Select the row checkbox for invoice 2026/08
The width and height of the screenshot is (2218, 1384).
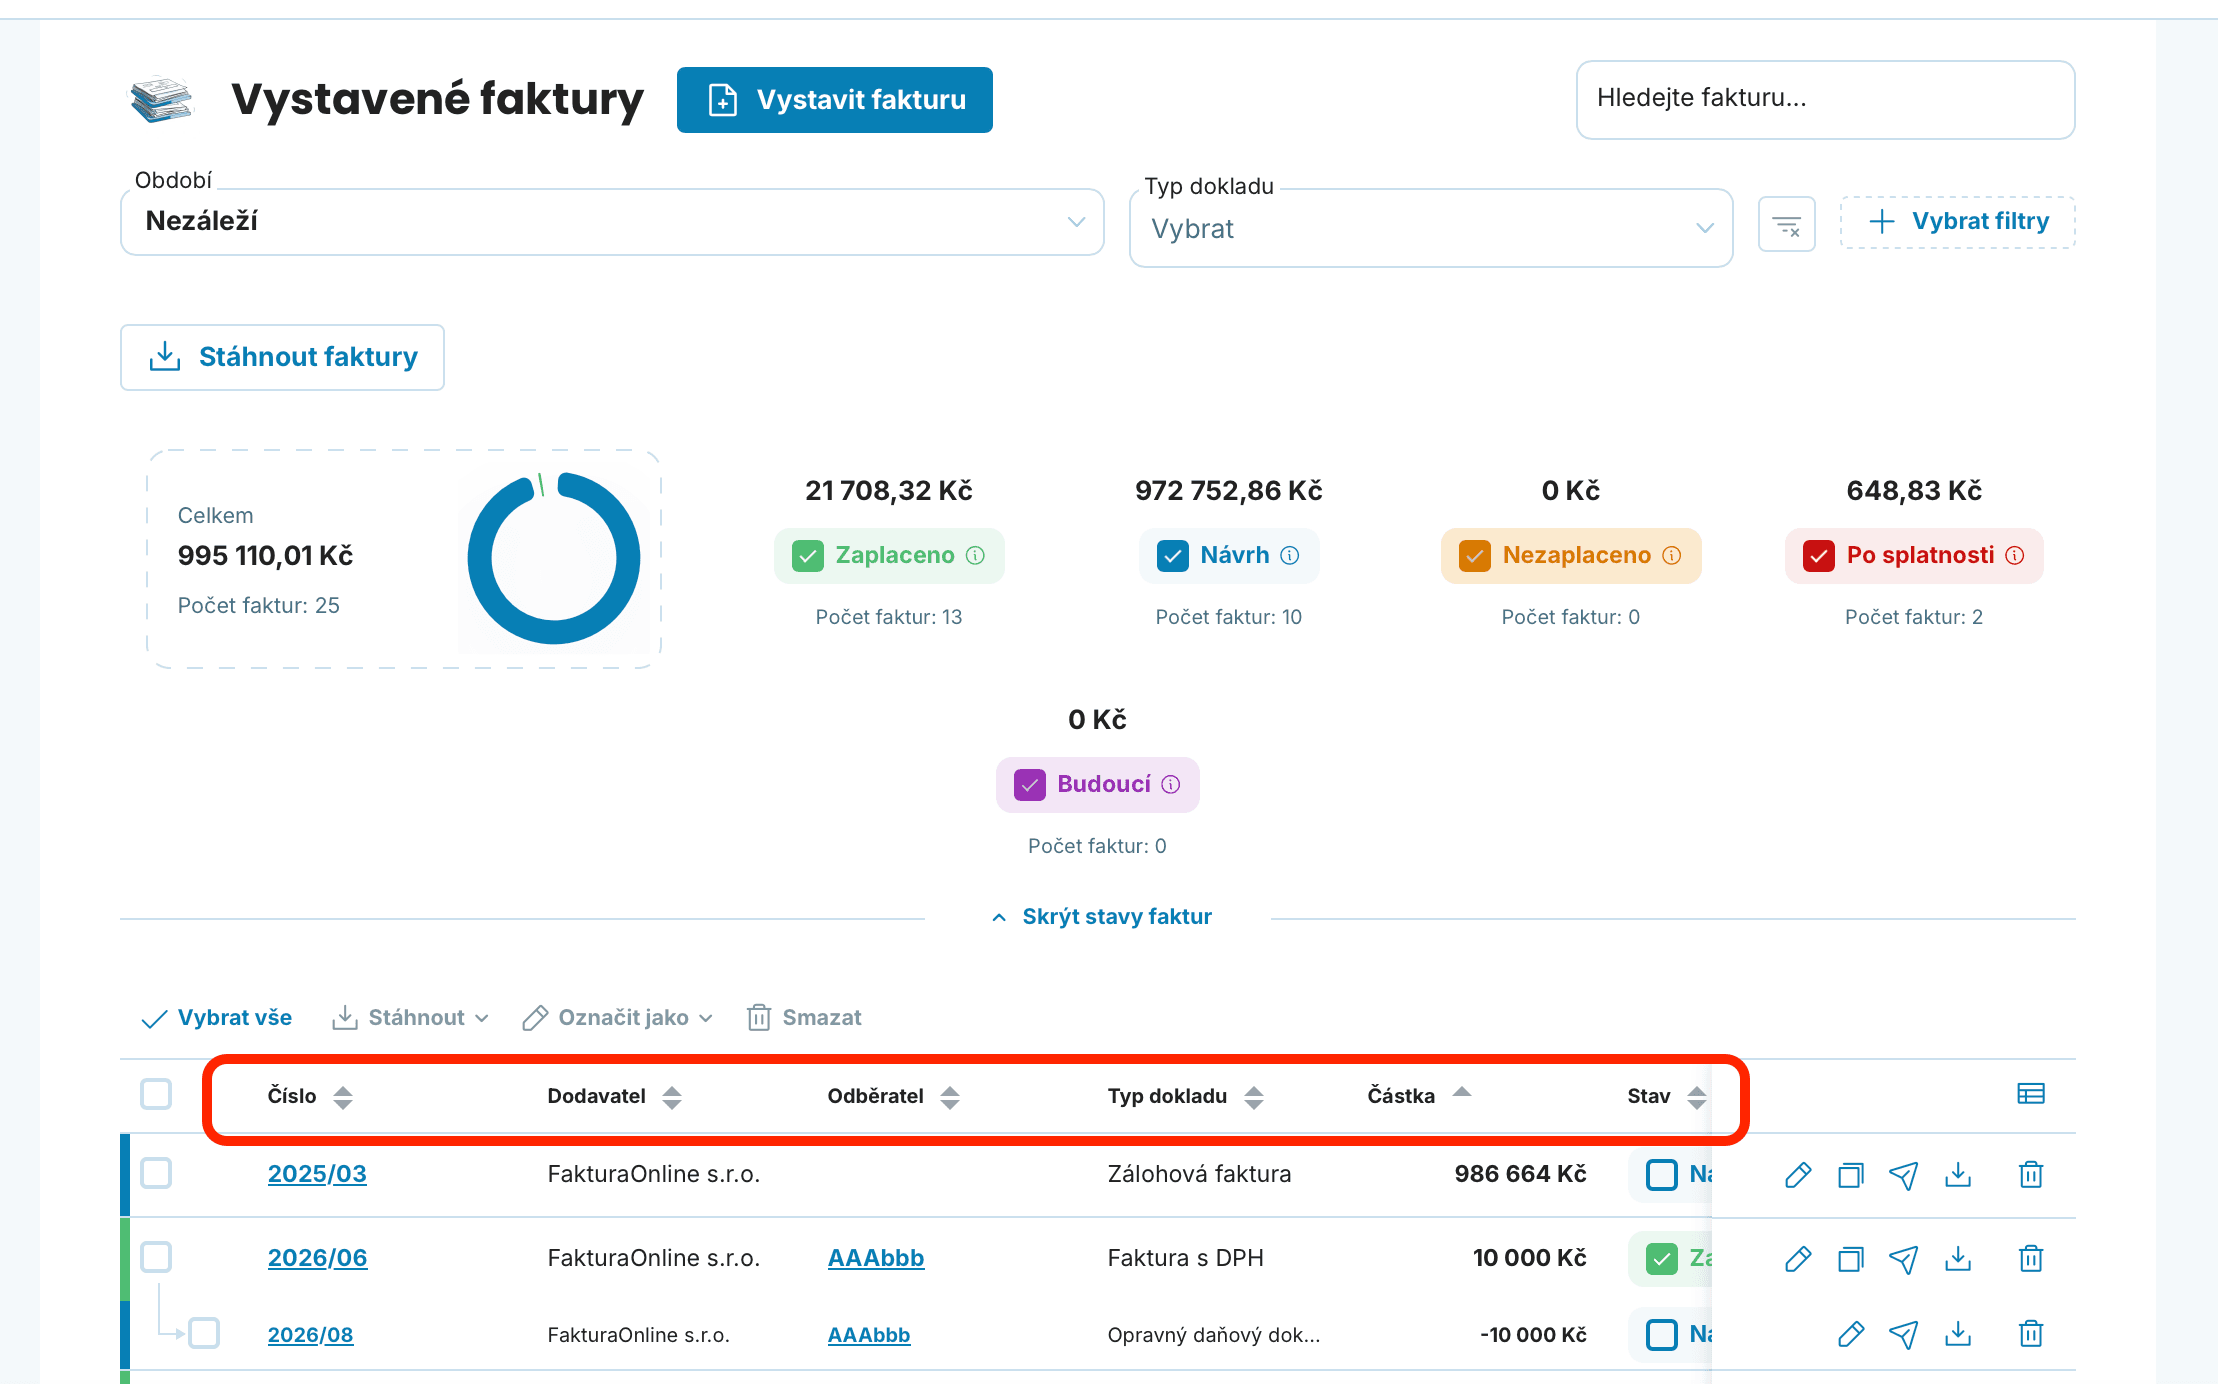pyautogui.click(x=204, y=1333)
